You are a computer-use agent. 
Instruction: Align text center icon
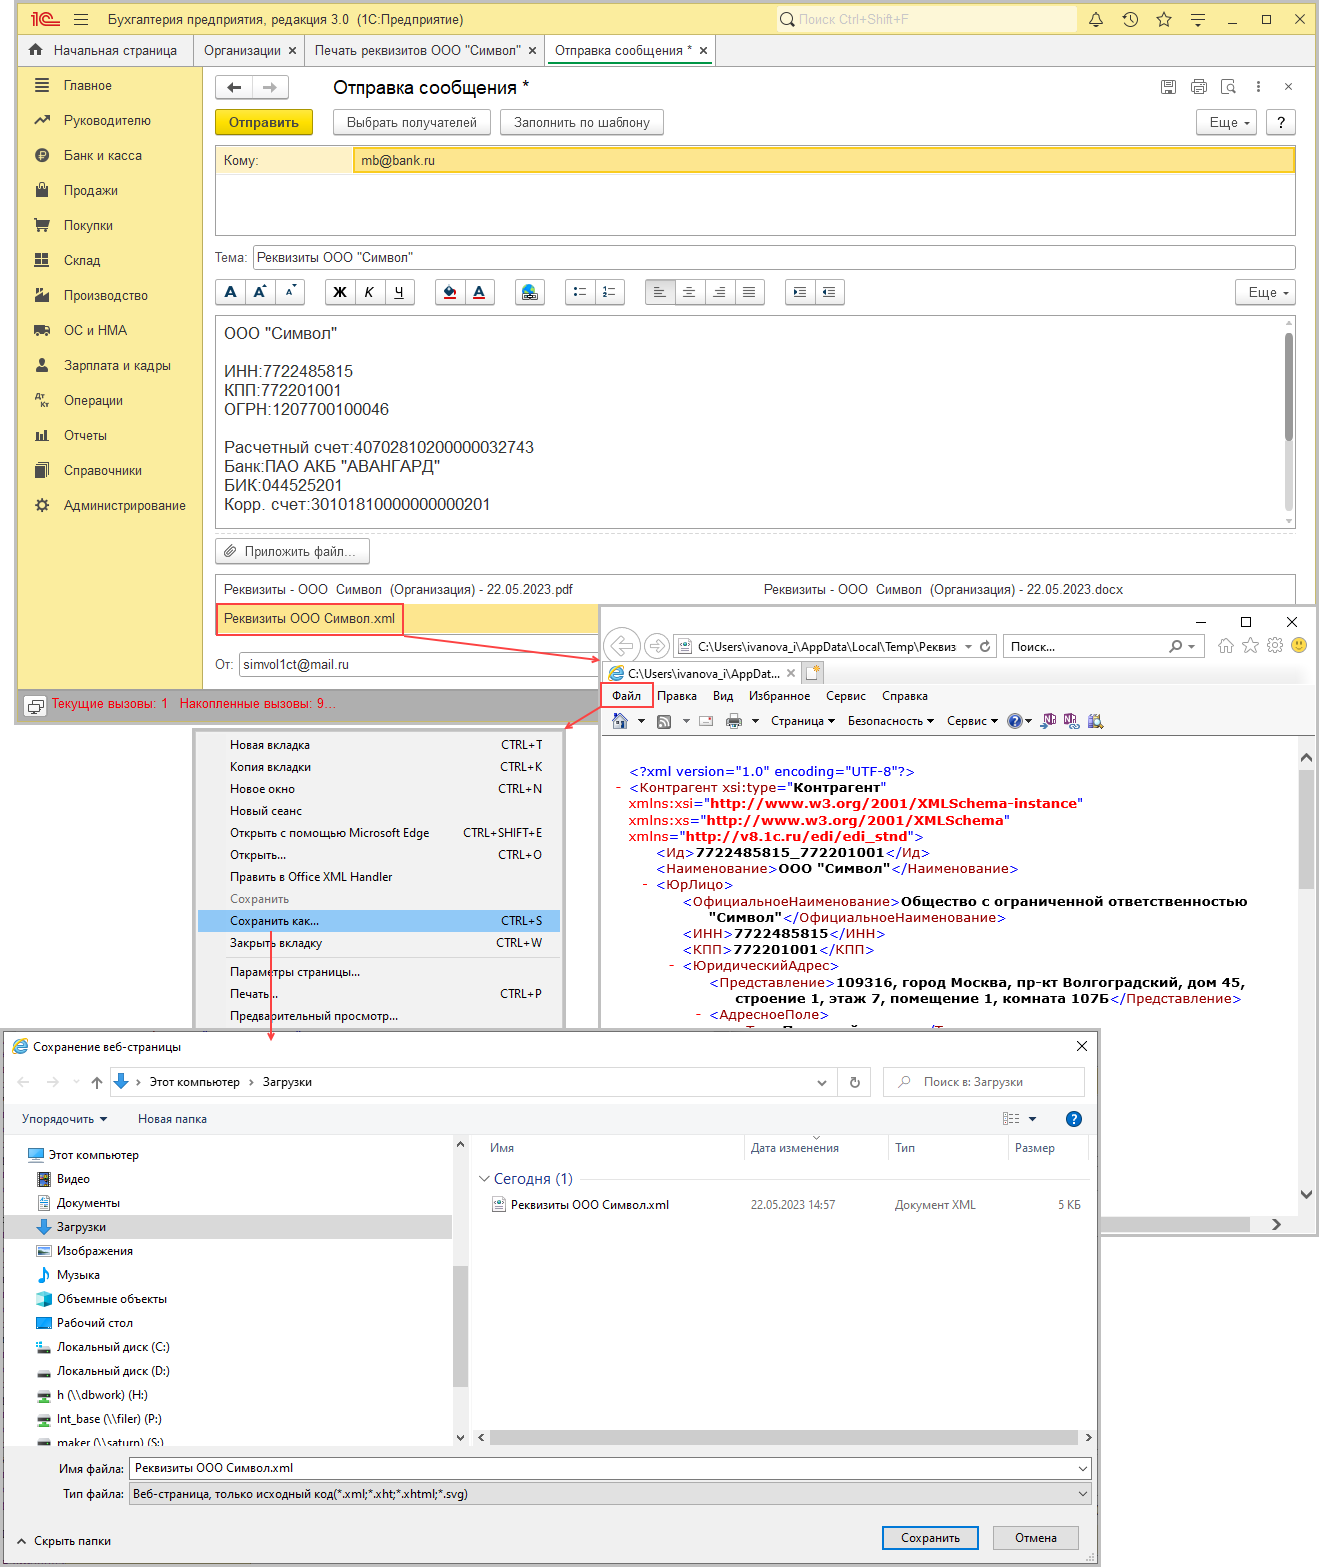689,292
